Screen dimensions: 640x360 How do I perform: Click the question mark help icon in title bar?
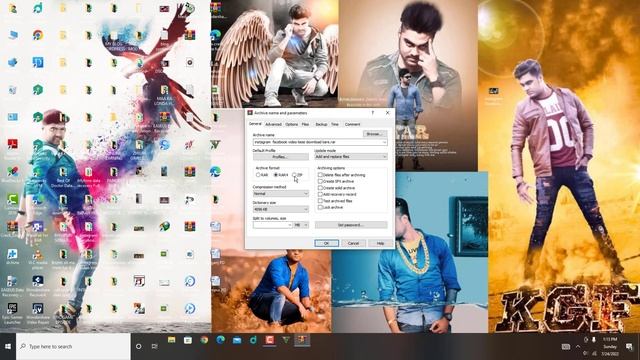click(373, 113)
